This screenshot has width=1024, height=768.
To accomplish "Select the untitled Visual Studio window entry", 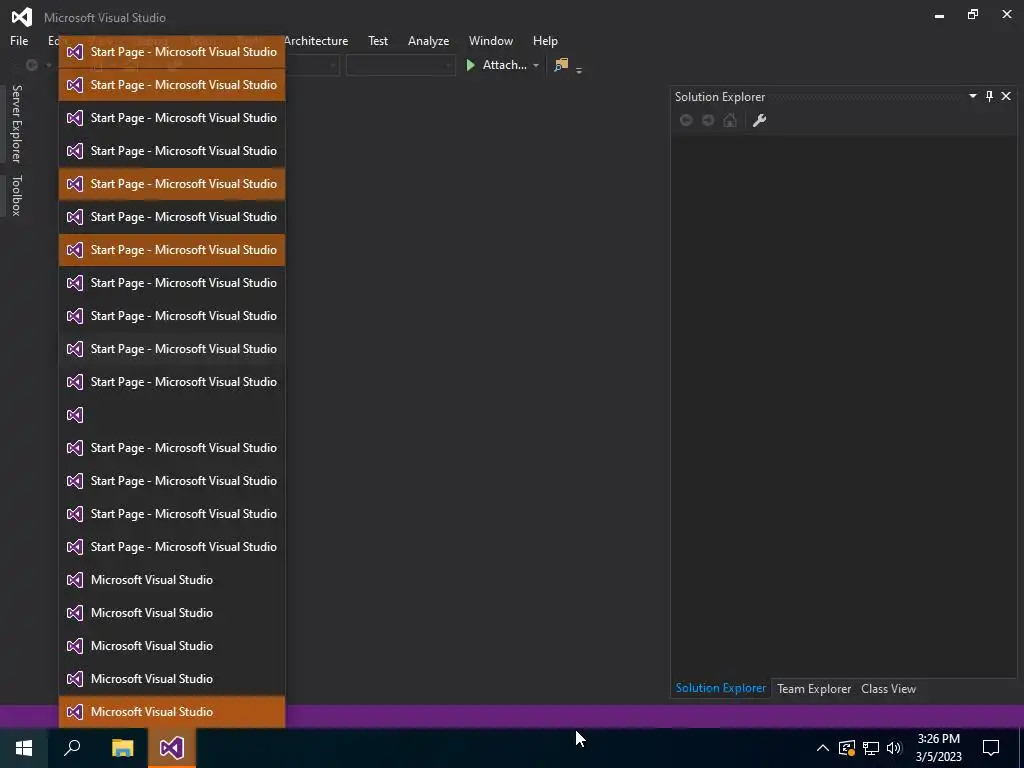I will [172, 415].
